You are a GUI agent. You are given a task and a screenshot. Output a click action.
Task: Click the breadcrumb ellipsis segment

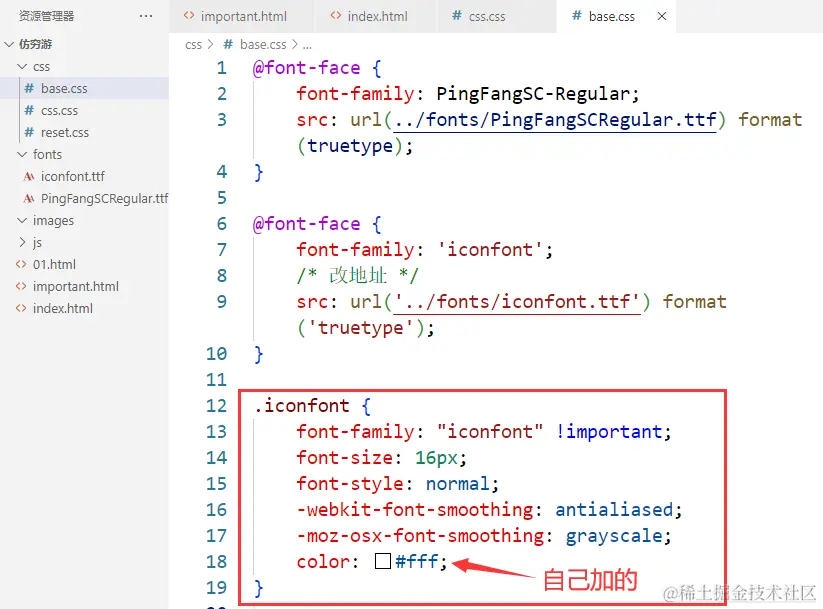pyautogui.click(x=307, y=45)
